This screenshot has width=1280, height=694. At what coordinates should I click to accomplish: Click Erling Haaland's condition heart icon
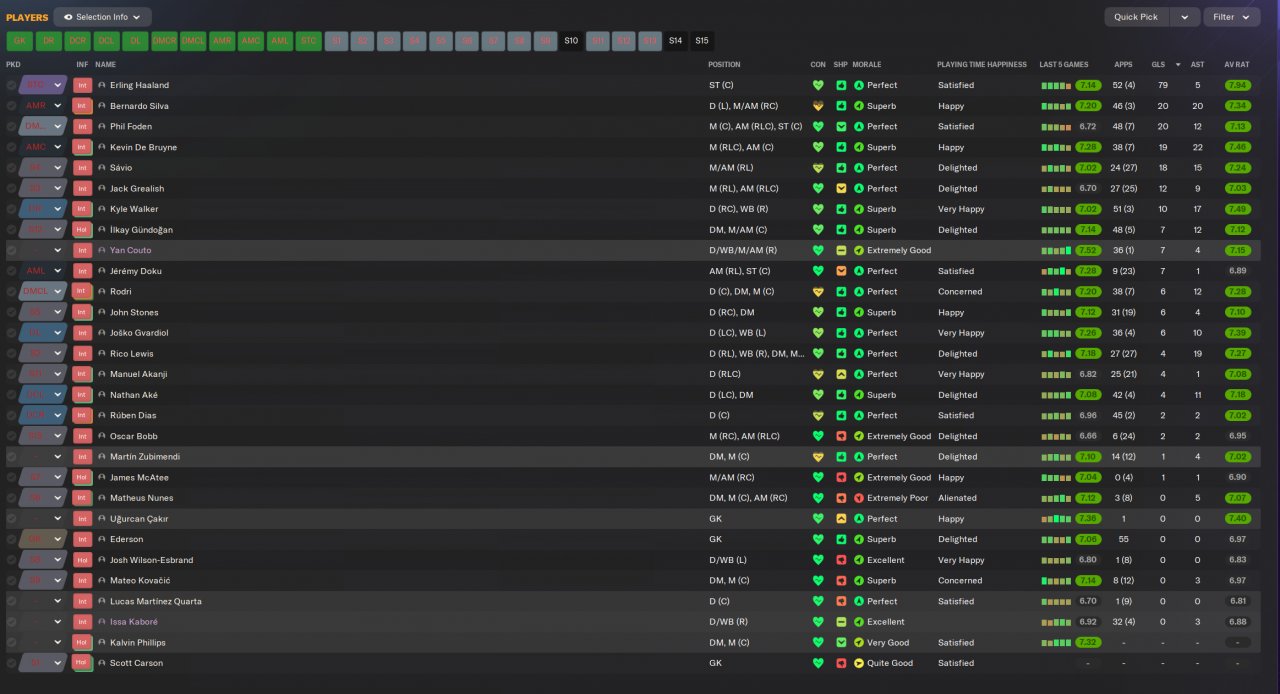(x=818, y=85)
